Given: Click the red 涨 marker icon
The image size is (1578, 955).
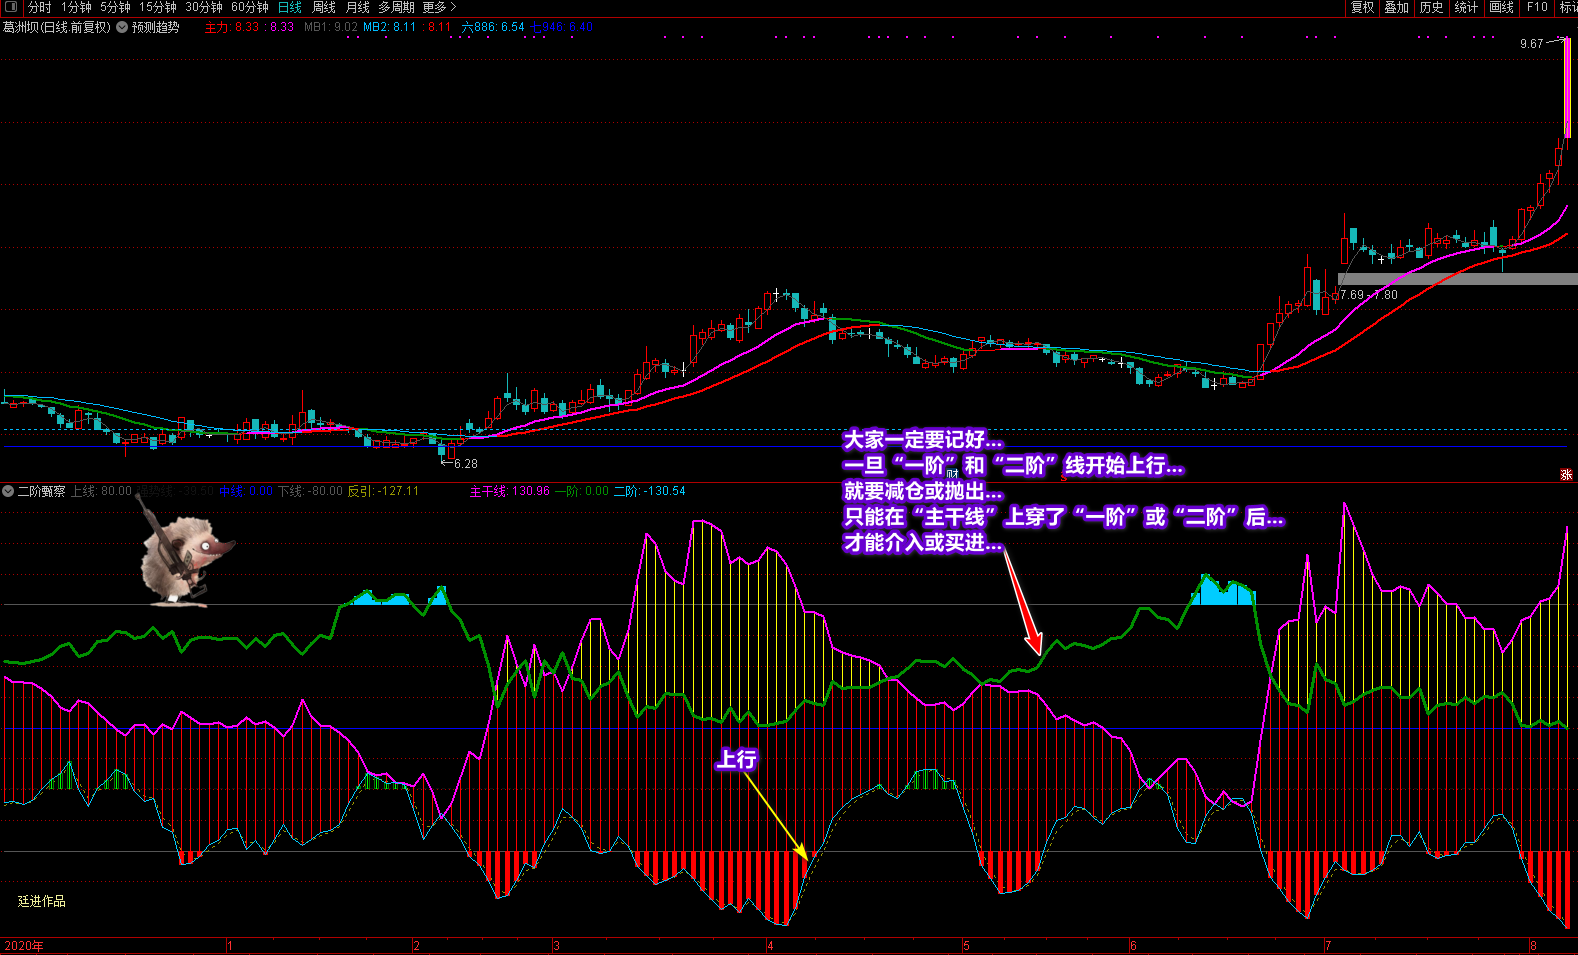Looking at the screenshot, I should point(1566,474).
